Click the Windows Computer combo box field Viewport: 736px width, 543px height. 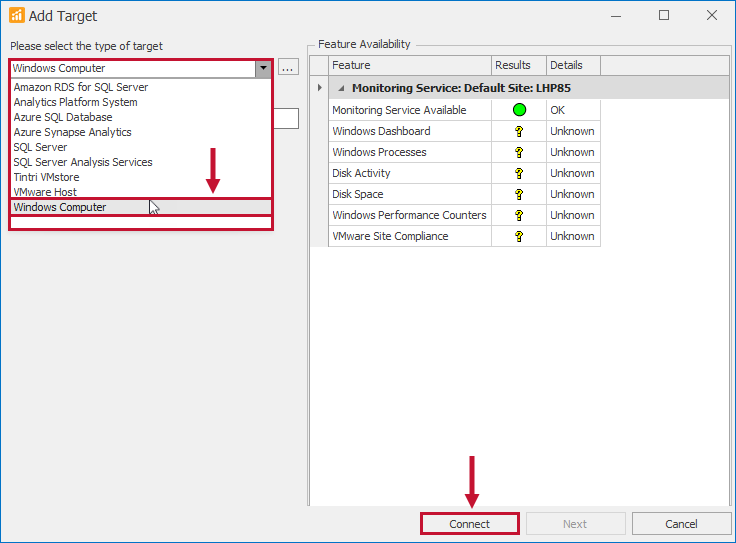(x=133, y=69)
